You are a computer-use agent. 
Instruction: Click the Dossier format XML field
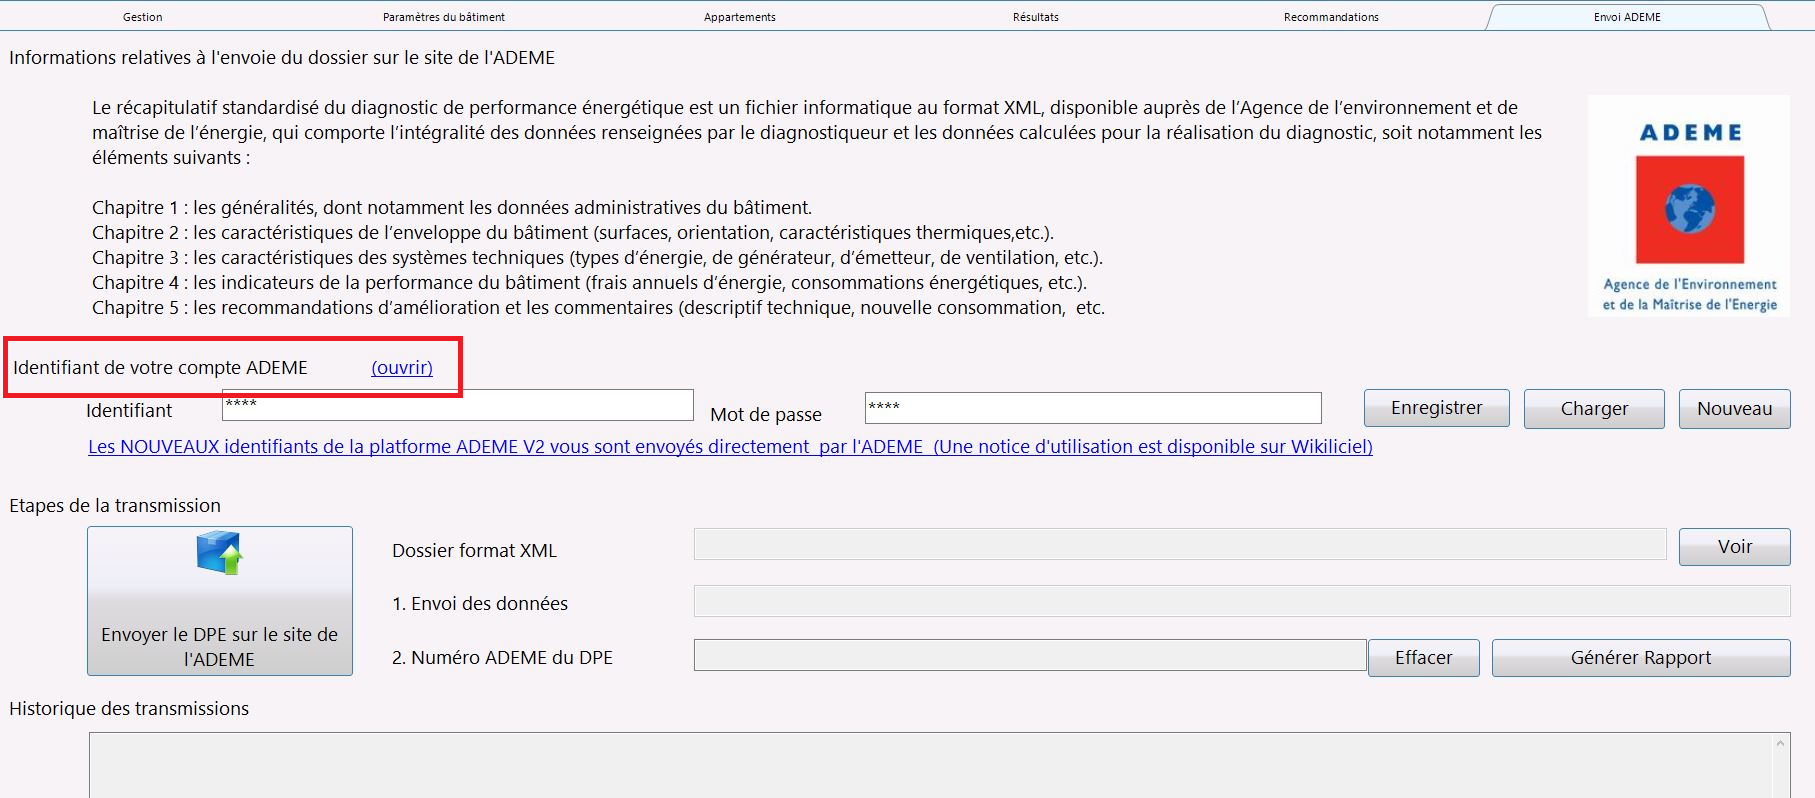(1180, 545)
